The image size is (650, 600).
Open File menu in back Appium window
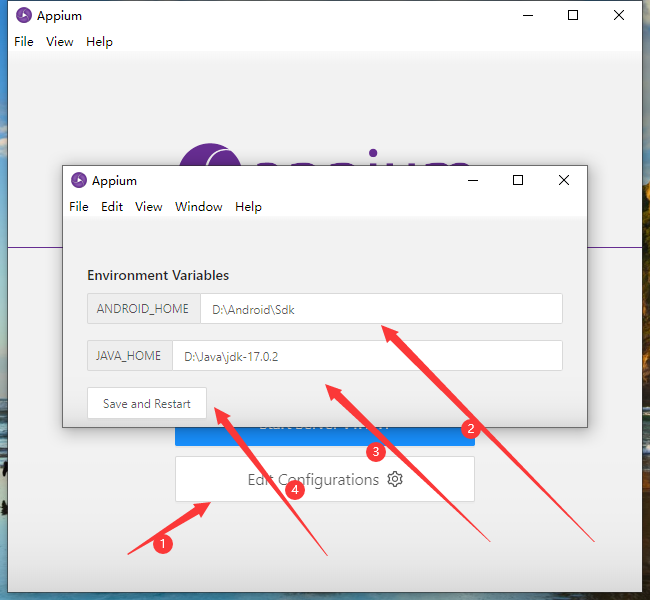tap(24, 41)
